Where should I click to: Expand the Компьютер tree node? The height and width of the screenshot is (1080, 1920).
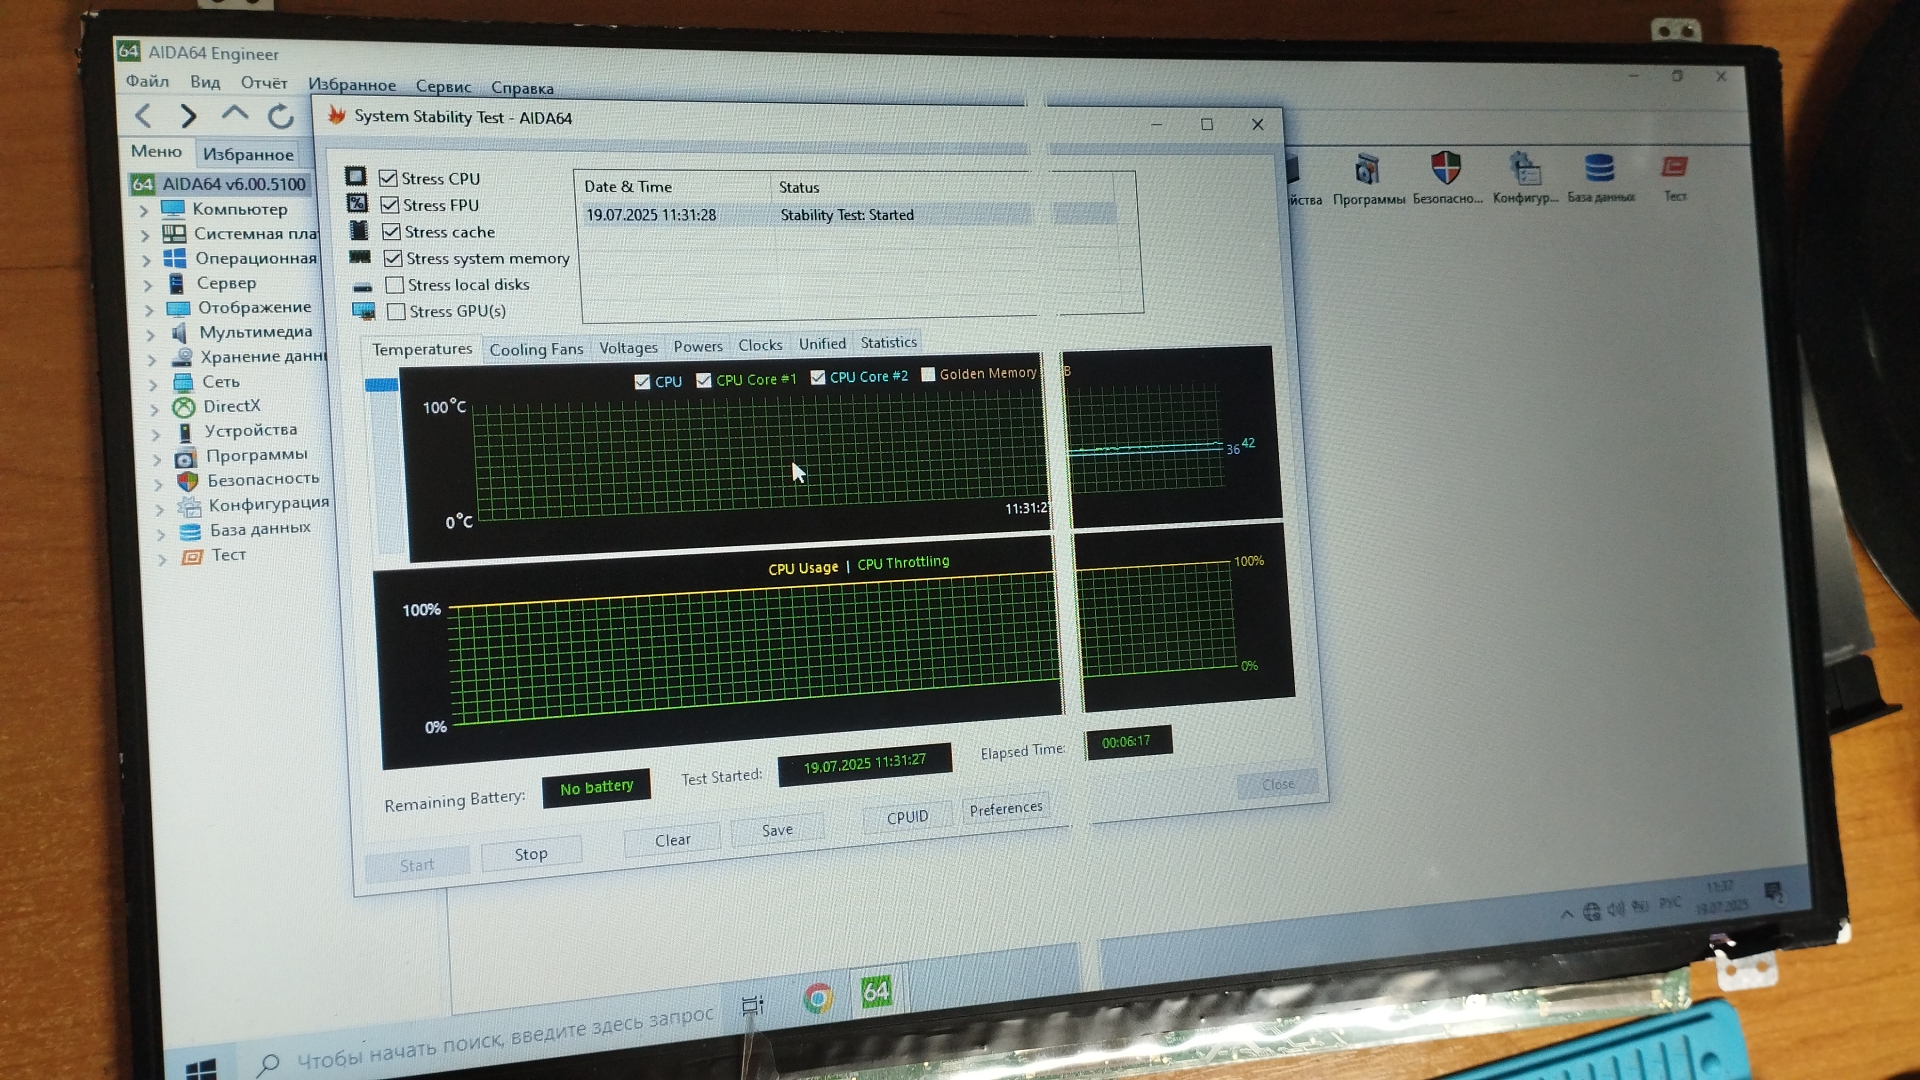(144, 211)
